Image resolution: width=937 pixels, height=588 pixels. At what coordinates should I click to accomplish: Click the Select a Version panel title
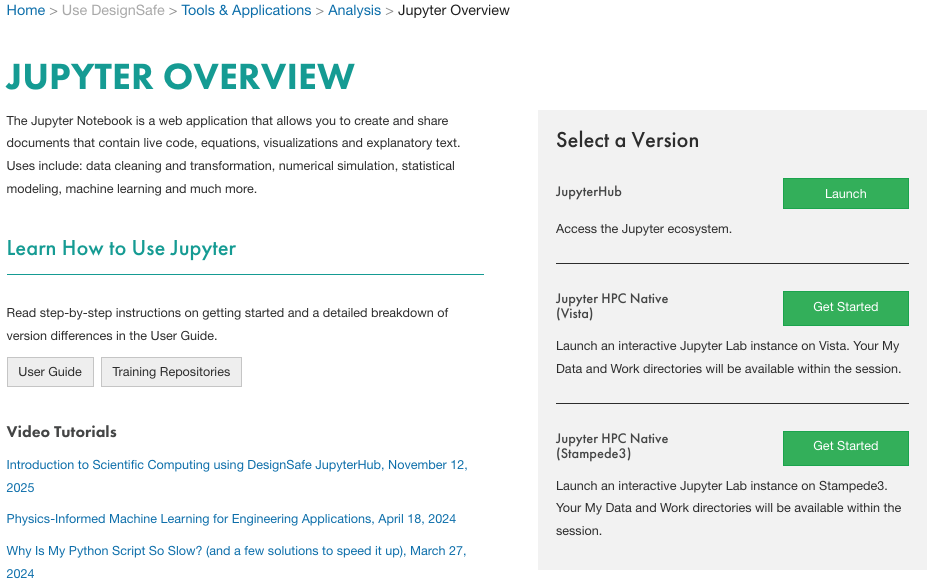(627, 140)
